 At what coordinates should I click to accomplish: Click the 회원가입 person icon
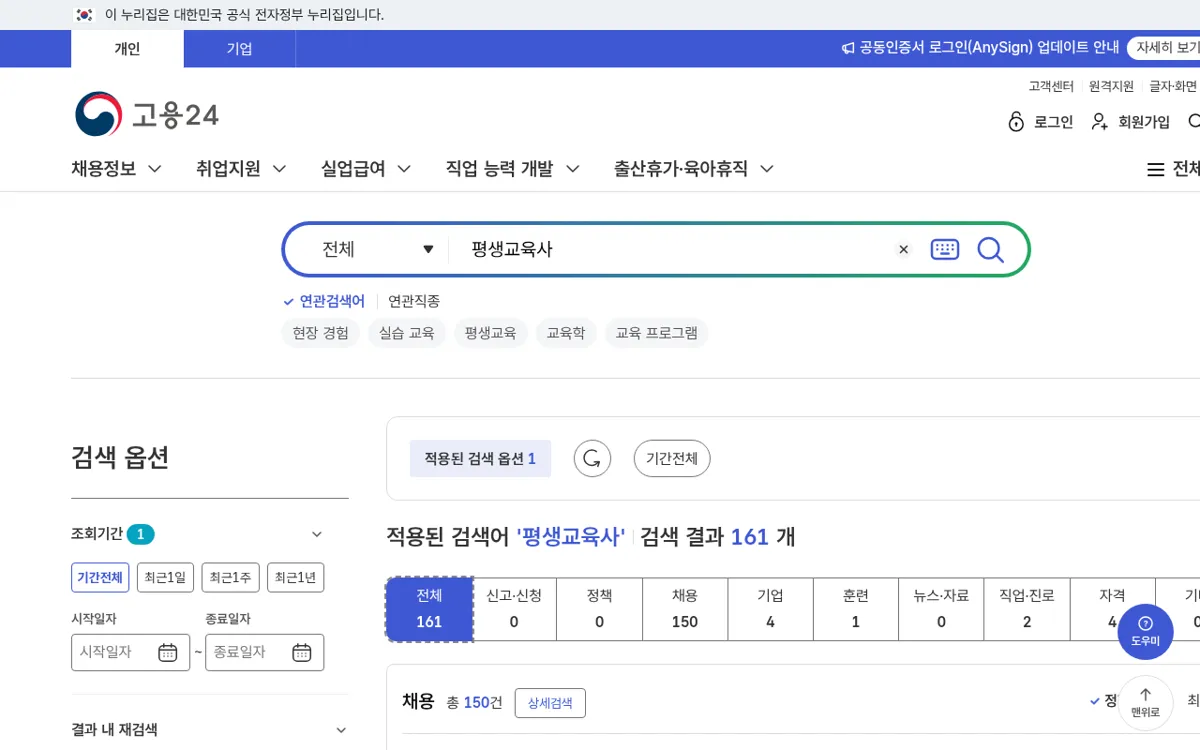coord(1100,122)
